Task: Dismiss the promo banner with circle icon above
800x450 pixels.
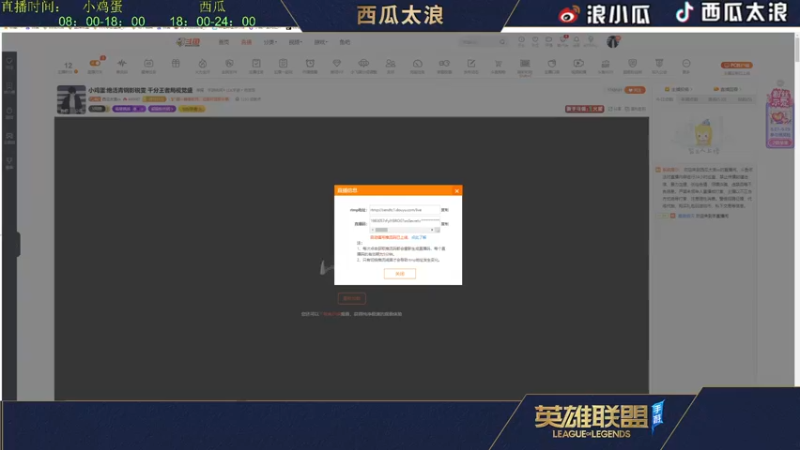Action: point(780,83)
